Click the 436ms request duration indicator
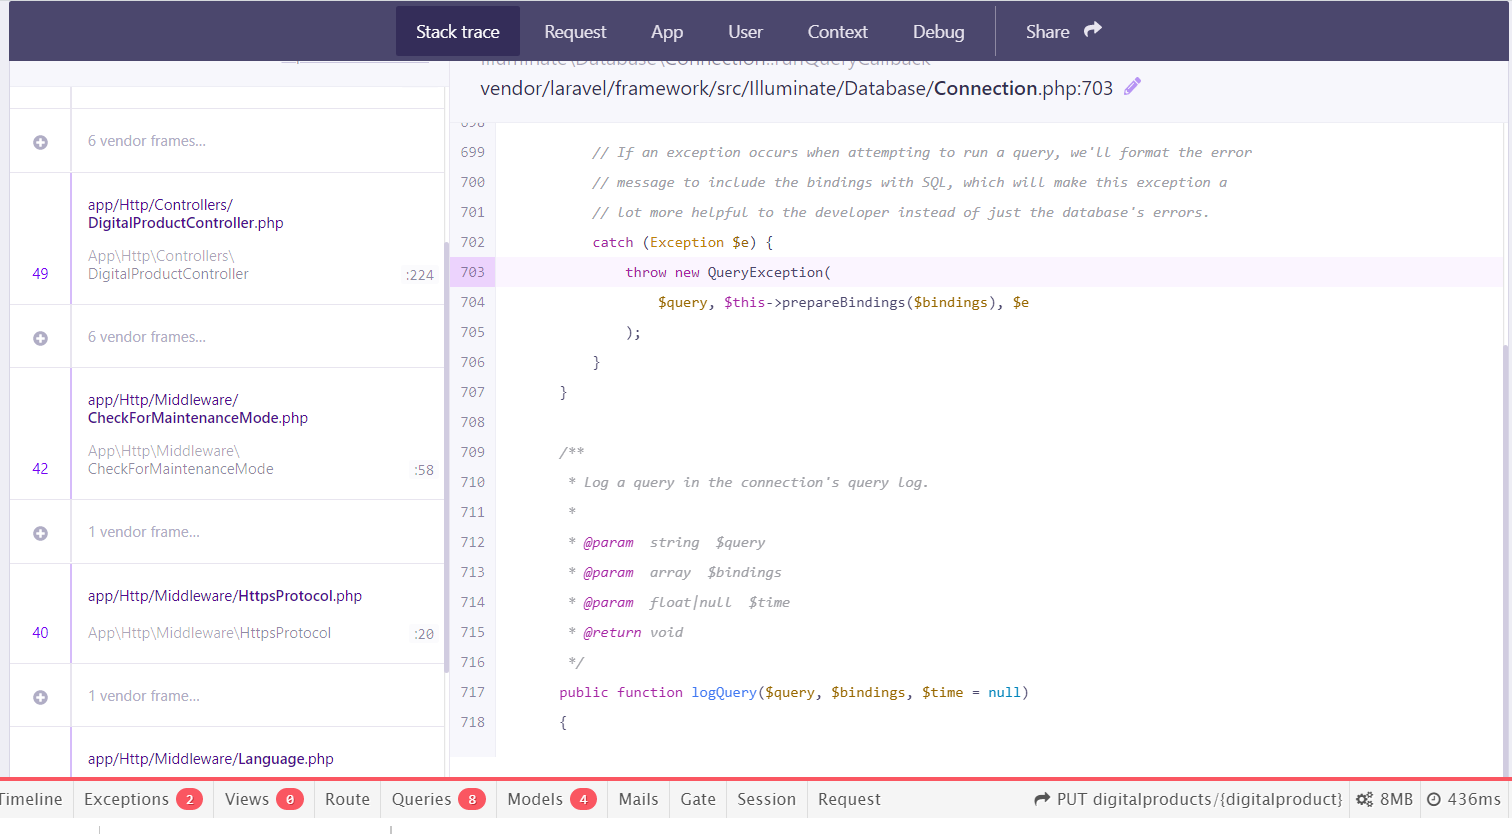Screen dimensions: 1512x834 [x=1464, y=799]
